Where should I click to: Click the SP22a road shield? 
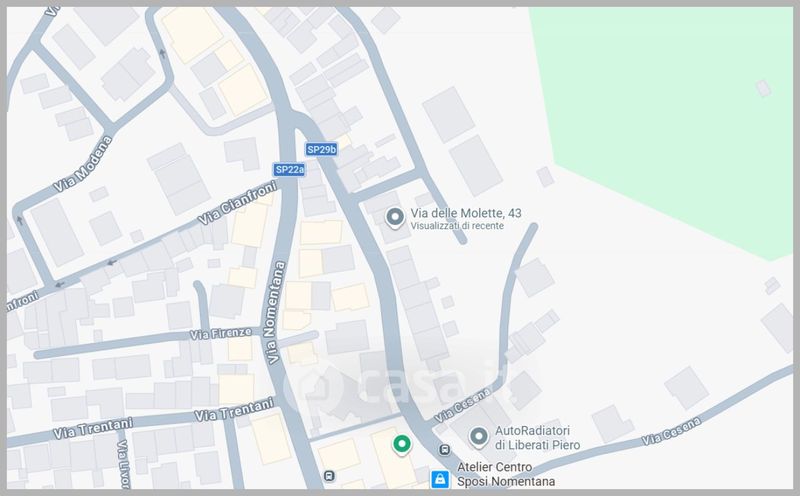tap(289, 170)
